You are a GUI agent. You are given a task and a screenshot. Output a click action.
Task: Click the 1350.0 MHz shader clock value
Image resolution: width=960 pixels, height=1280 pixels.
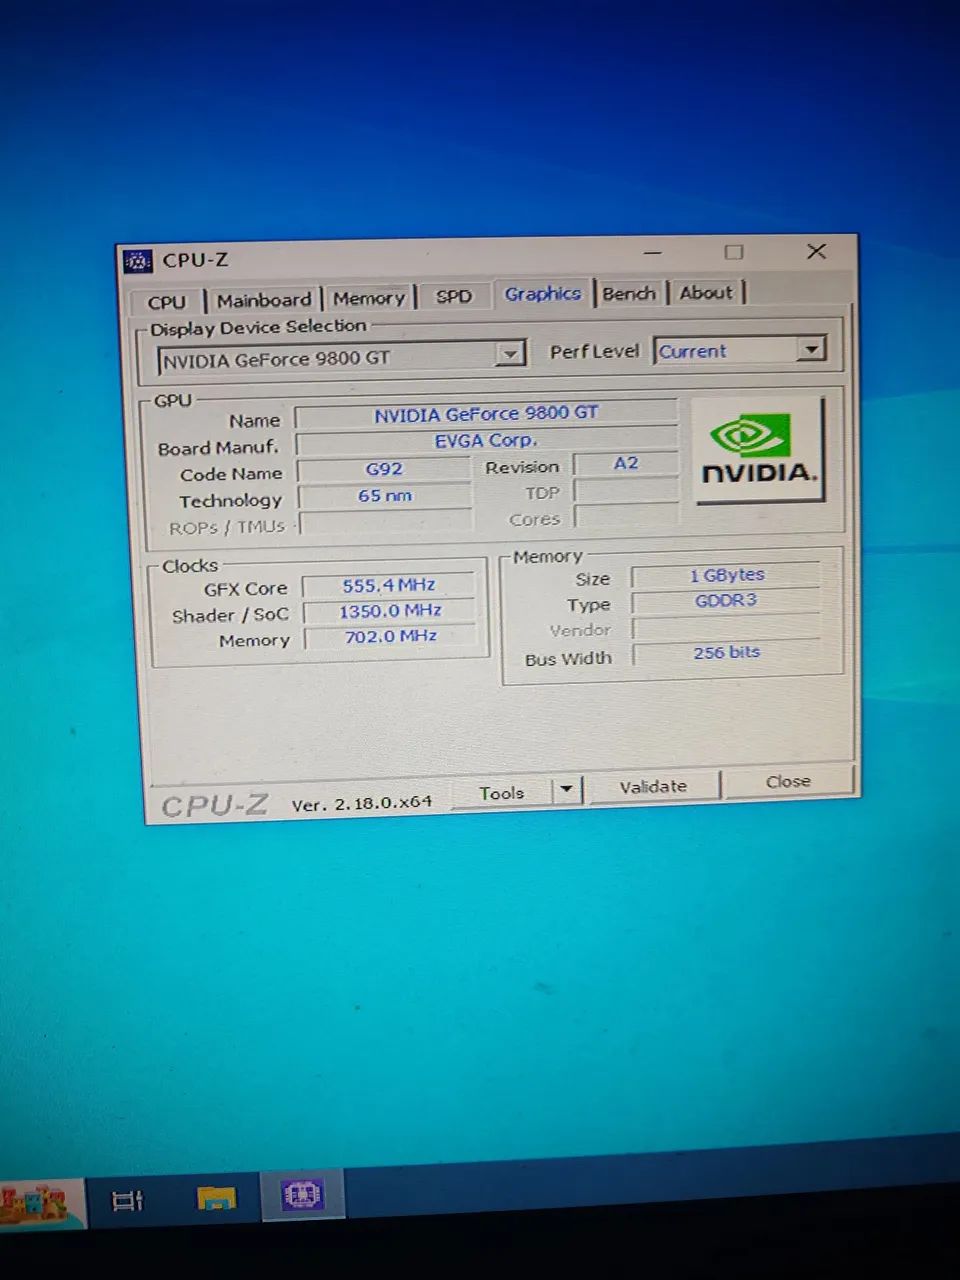[390, 611]
